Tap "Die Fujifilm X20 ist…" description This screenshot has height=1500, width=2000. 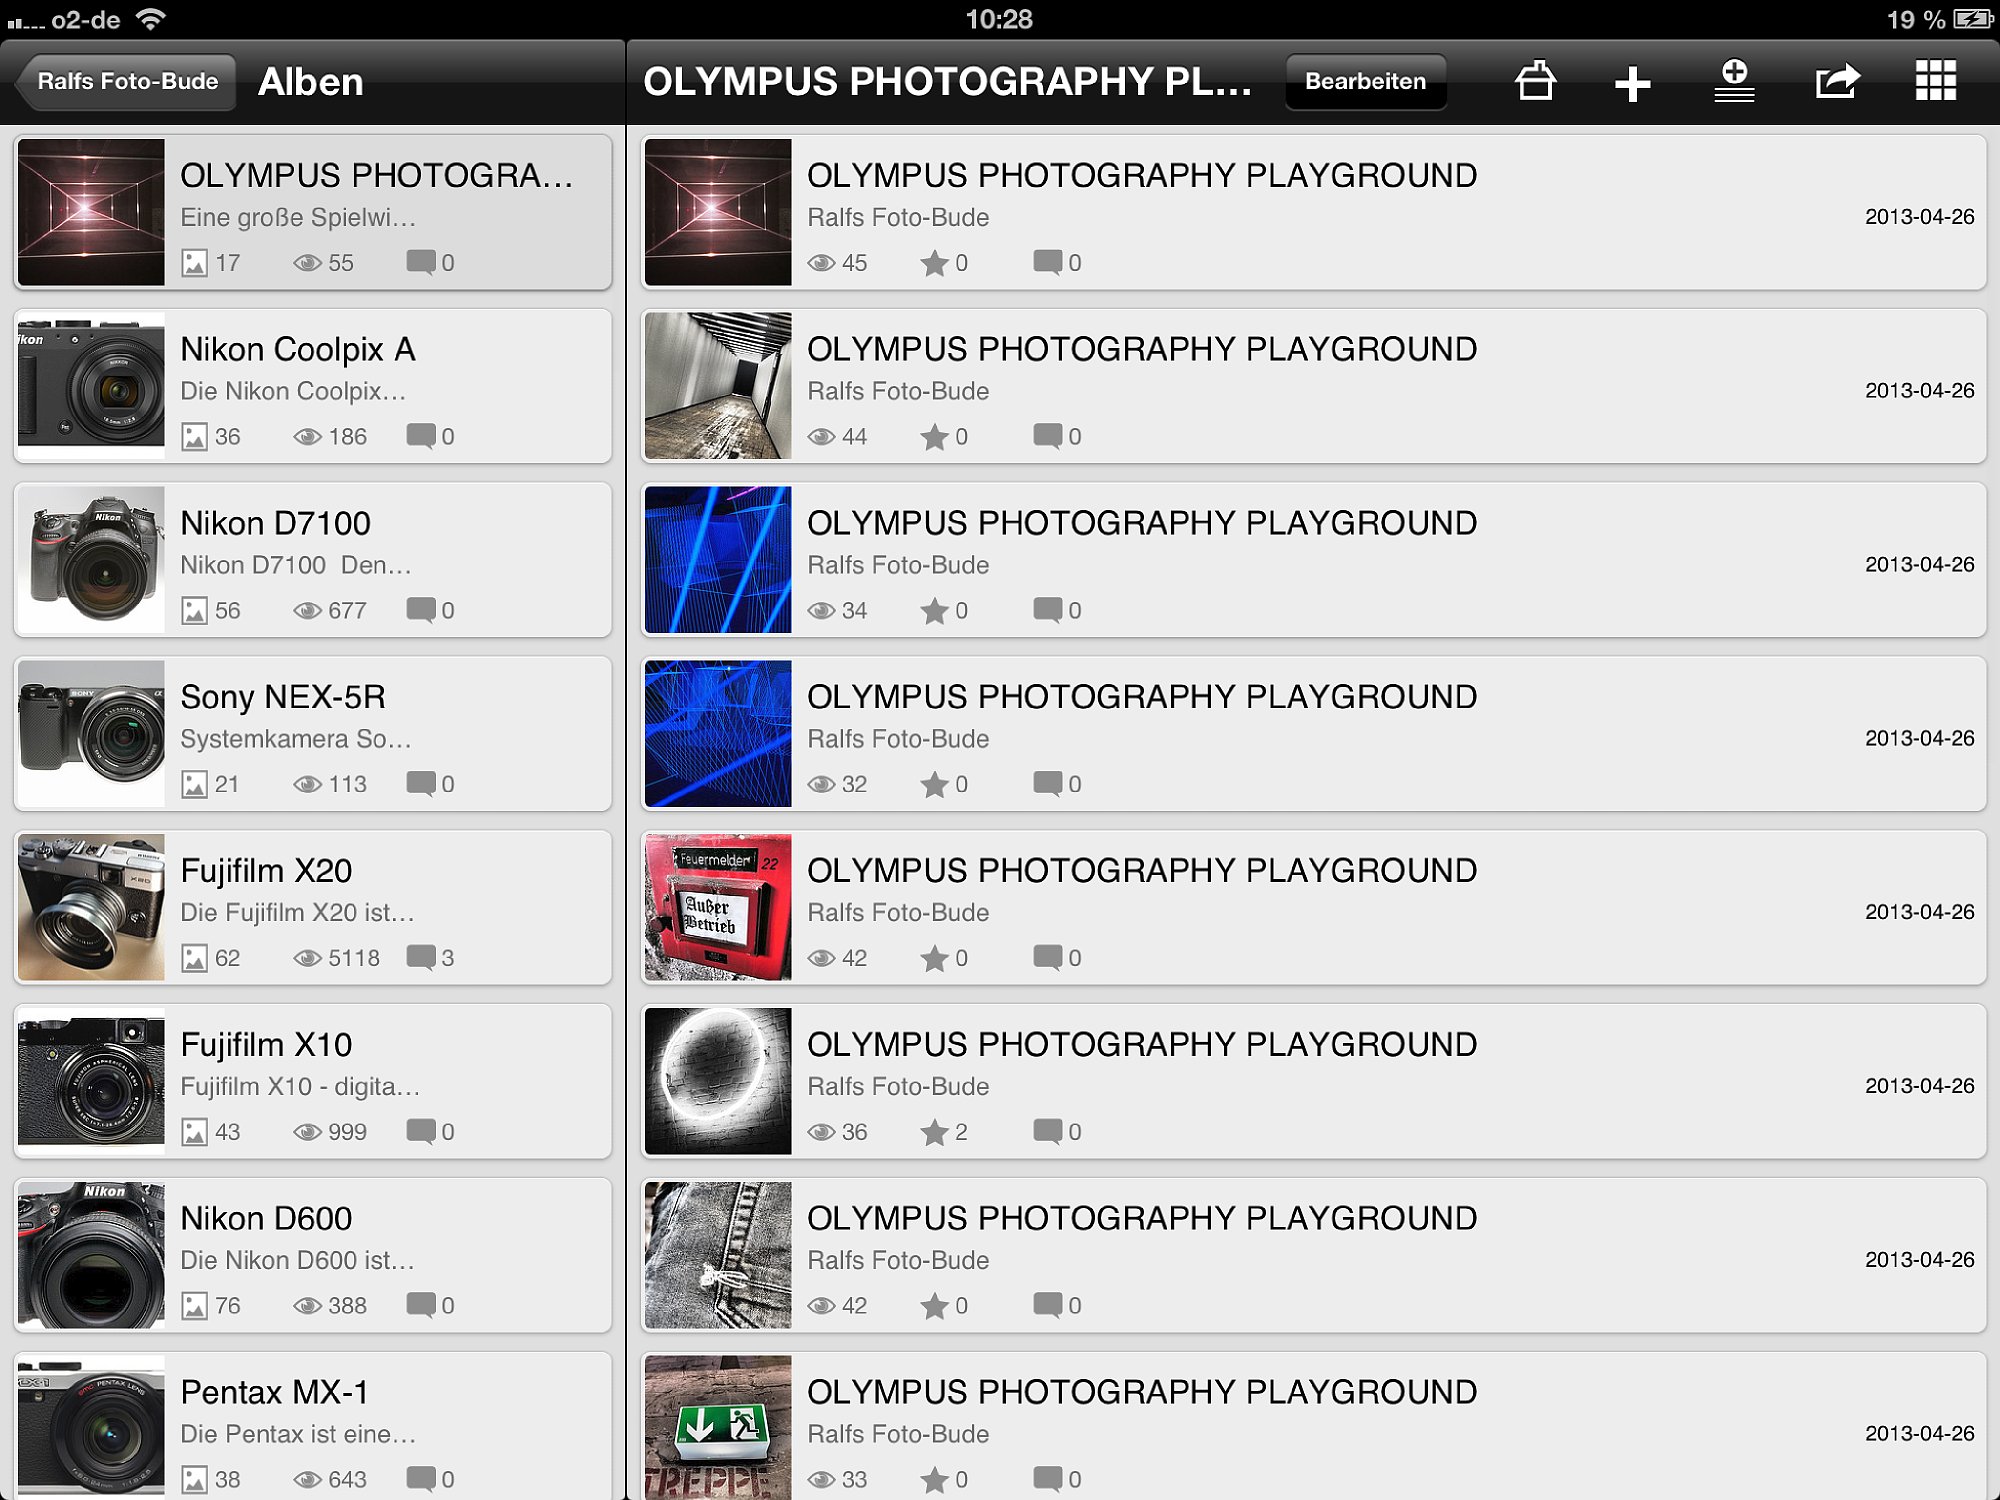click(297, 913)
